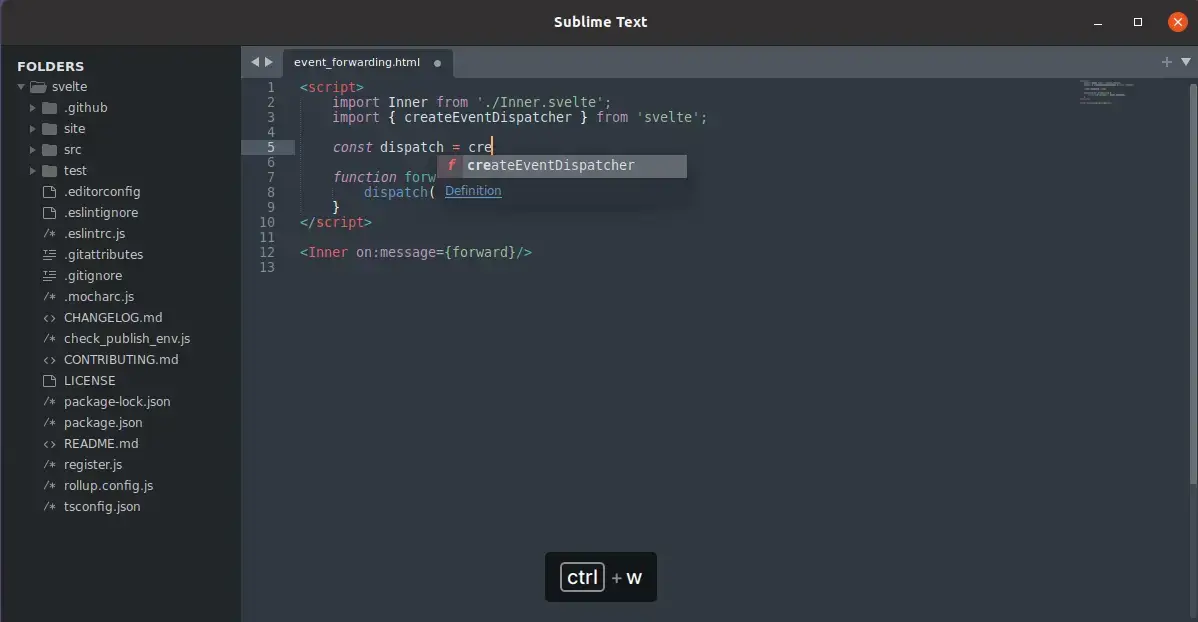Click the minimap code preview
Image resolution: width=1198 pixels, height=622 pixels.
1106,92
